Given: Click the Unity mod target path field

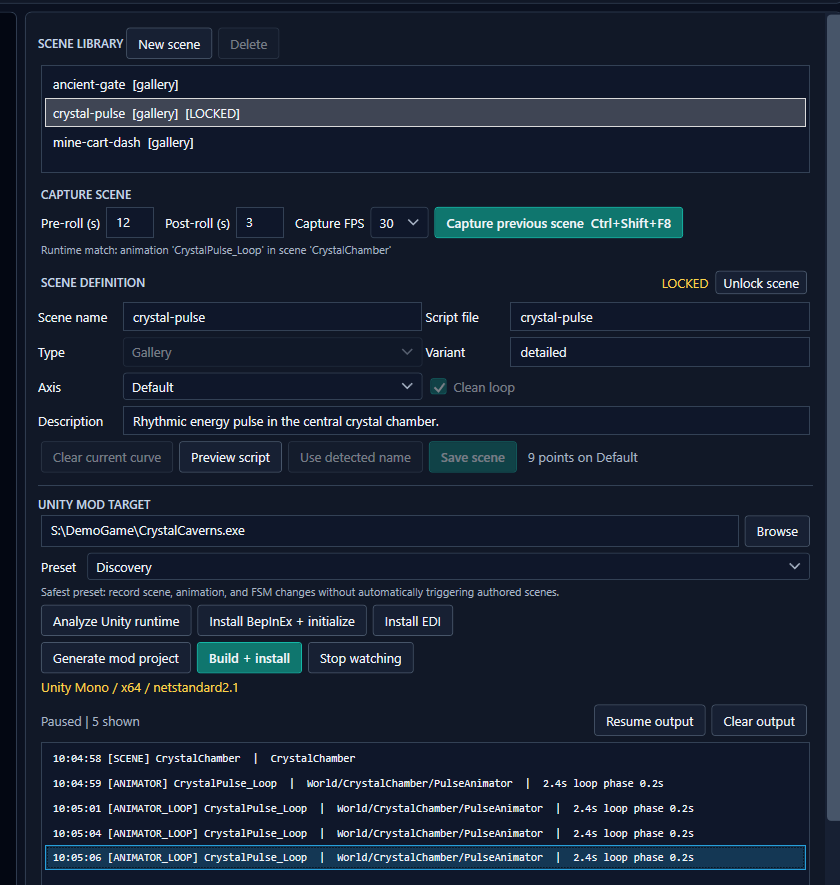Looking at the screenshot, I should pos(390,531).
